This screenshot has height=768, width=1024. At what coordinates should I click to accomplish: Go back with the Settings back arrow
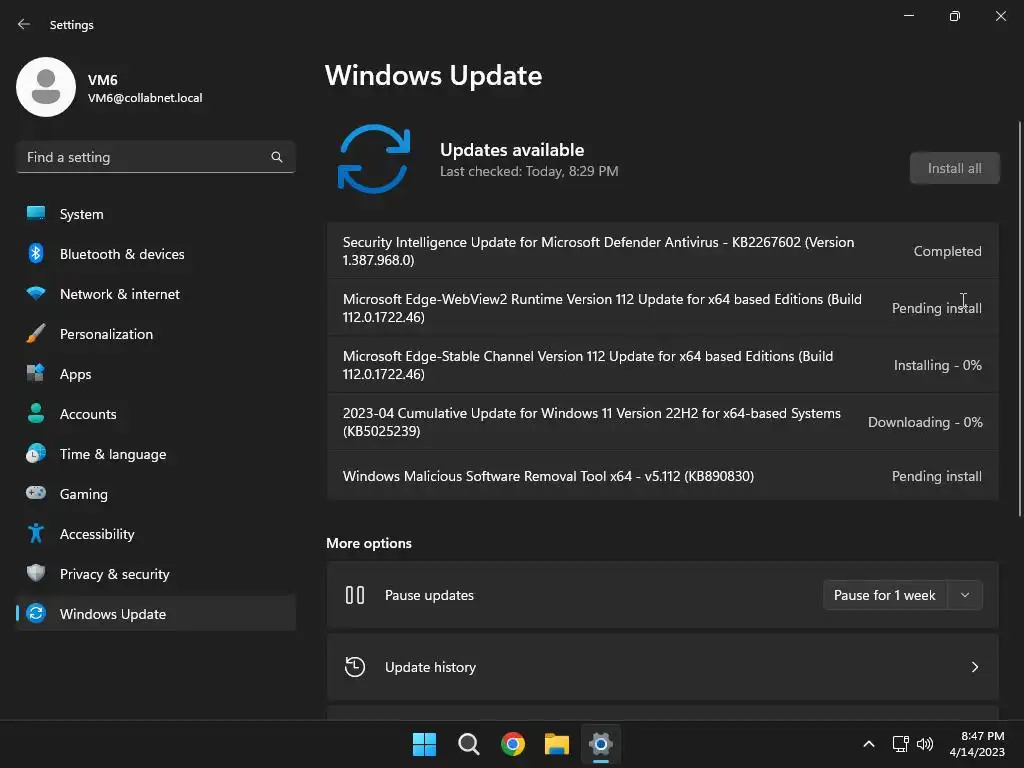pyautogui.click(x=24, y=24)
